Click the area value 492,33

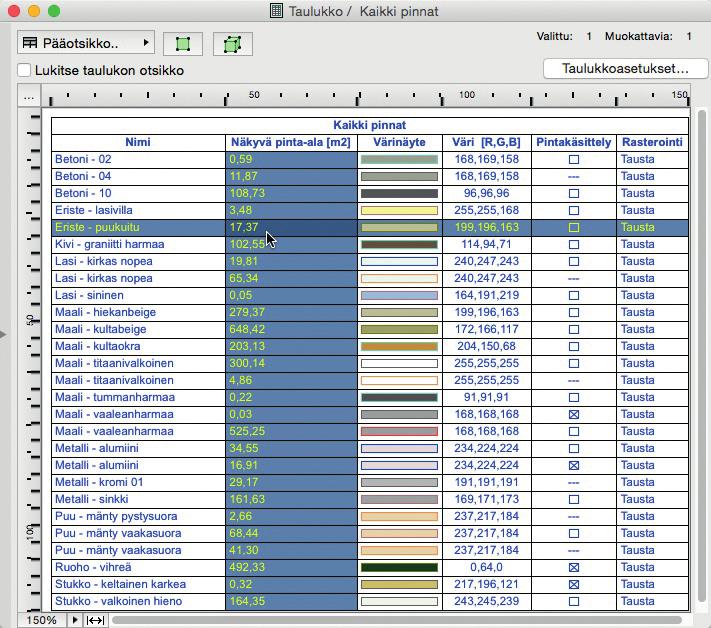(247, 568)
